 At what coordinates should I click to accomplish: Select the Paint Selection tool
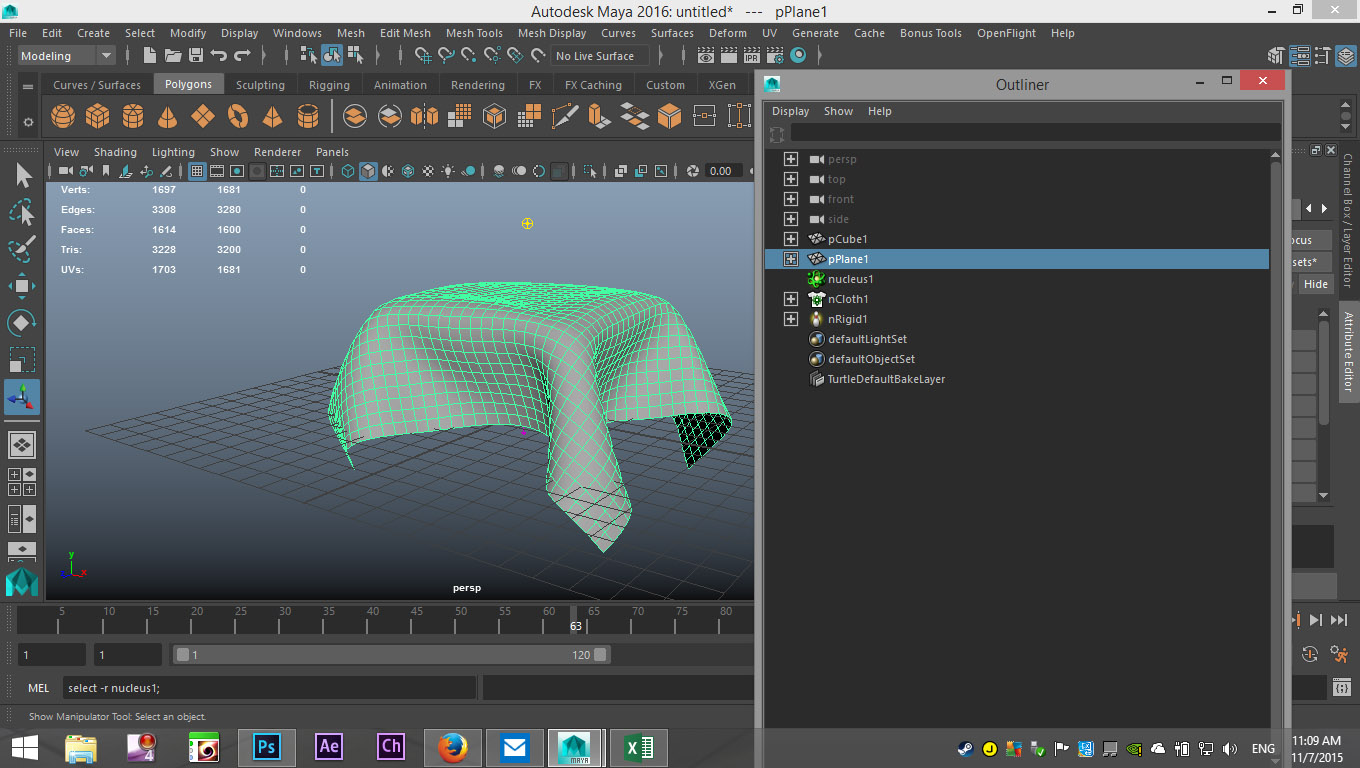point(22,249)
